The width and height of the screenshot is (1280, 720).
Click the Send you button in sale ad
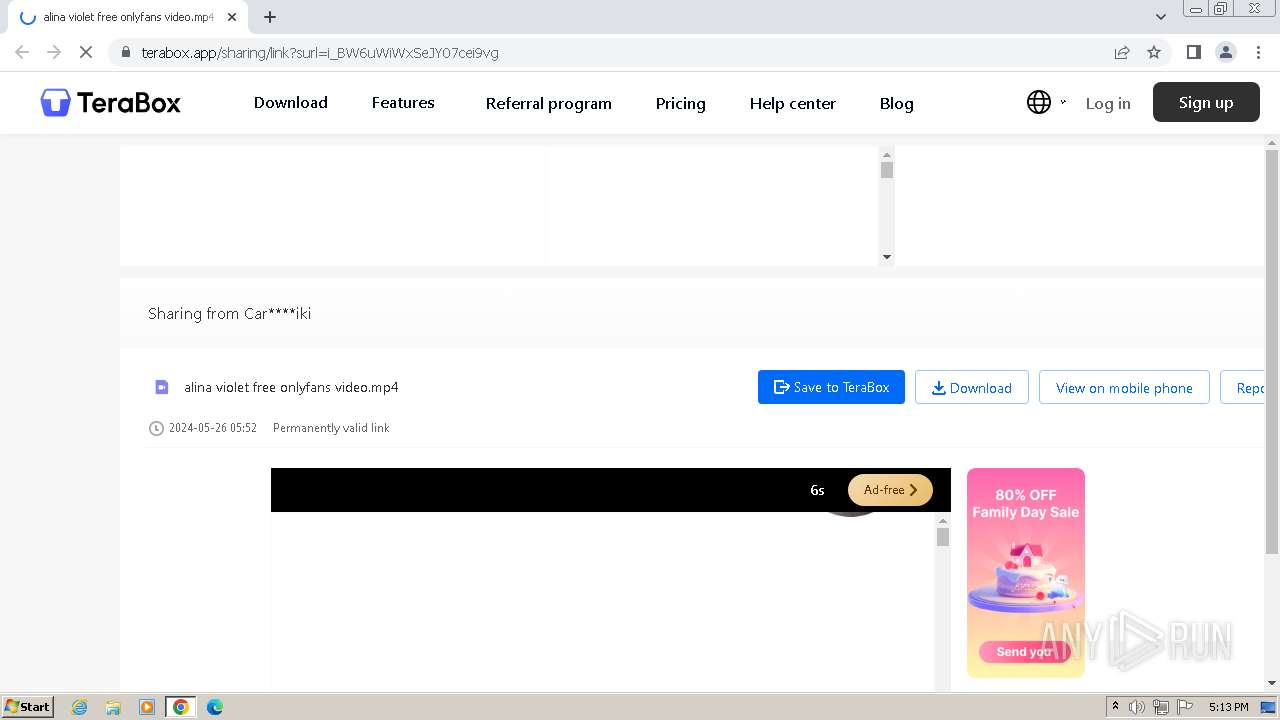(x=1024, y=652)
